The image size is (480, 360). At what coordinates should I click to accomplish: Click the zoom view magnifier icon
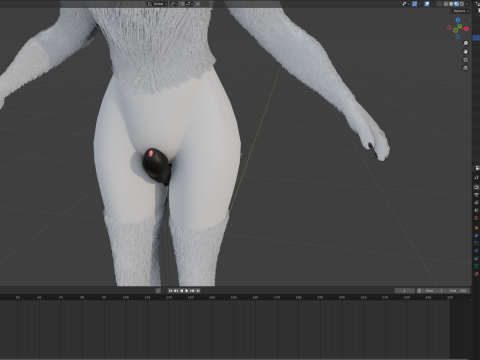coord(466,43)
